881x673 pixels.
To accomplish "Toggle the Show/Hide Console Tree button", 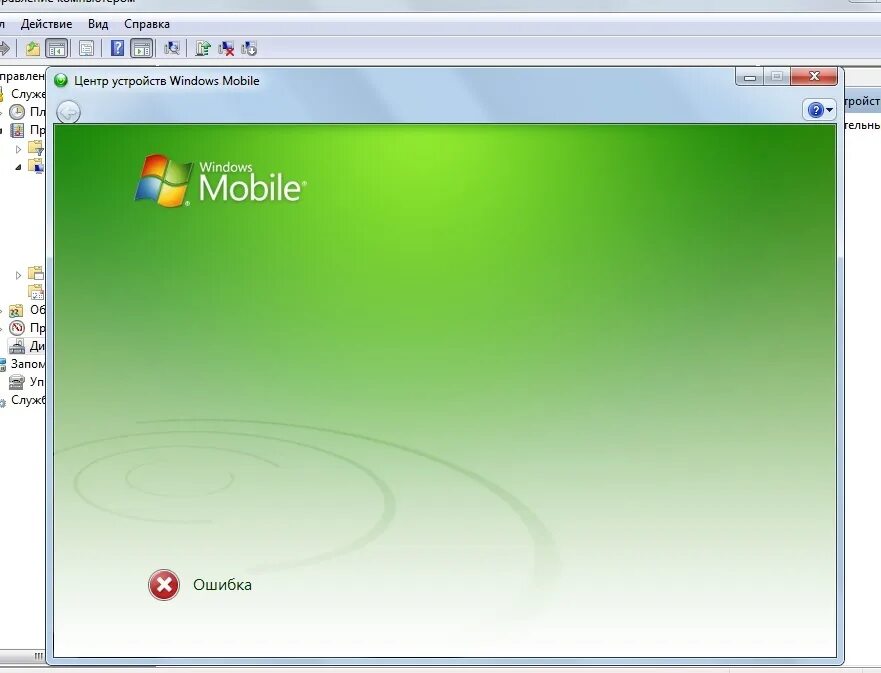I will (x=57, y=49).
